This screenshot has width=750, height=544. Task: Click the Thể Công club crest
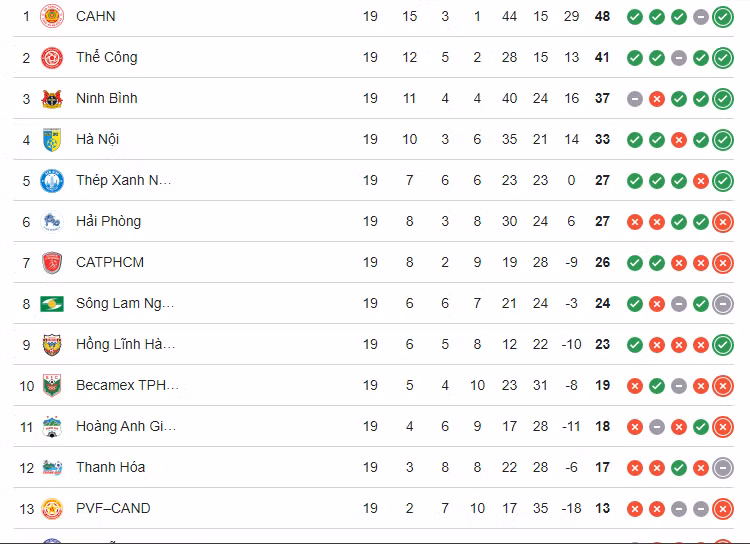(52, 57)
